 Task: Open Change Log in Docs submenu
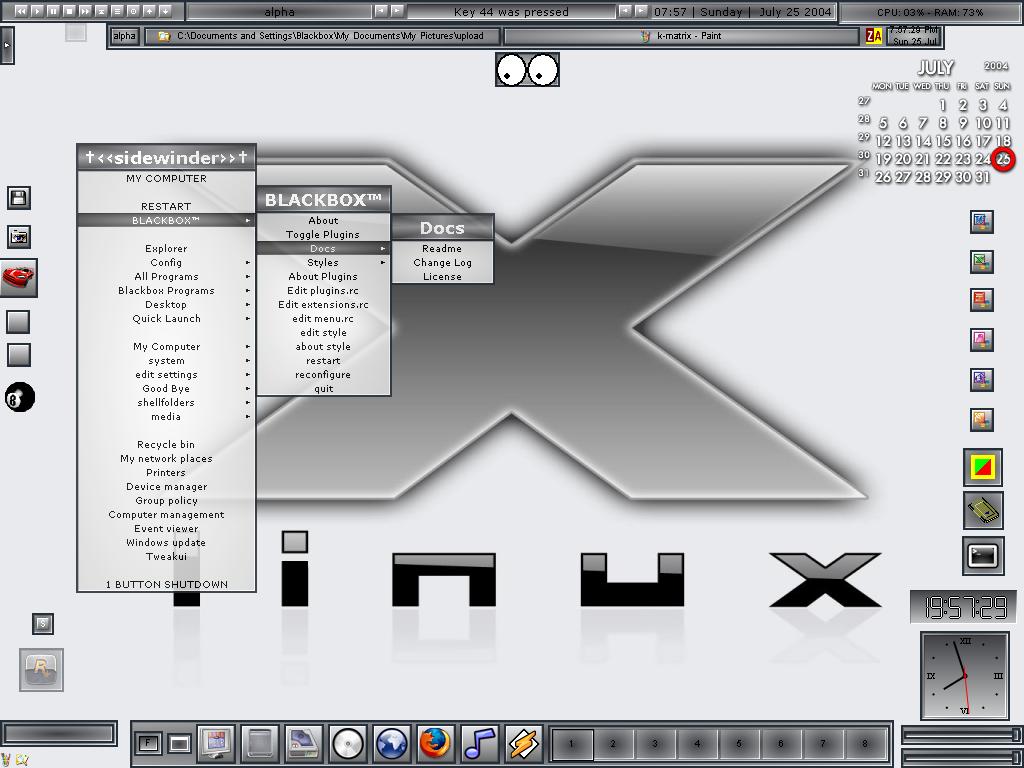[x=442, y=263]
